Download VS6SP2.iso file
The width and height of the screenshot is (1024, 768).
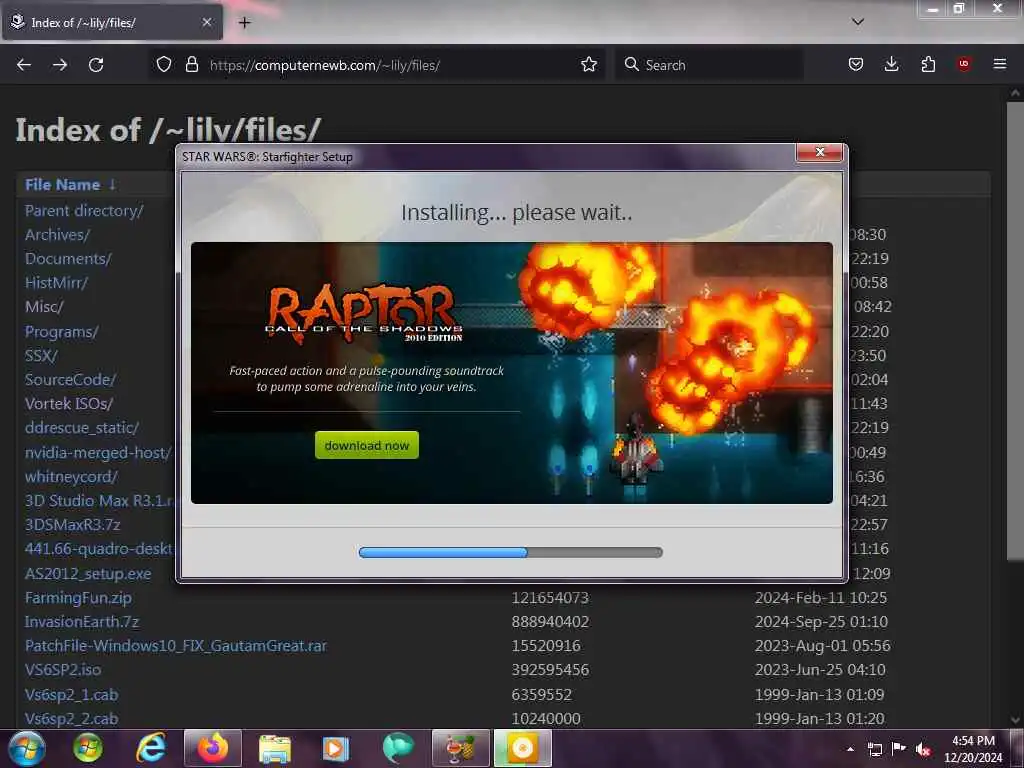(63, 670)
